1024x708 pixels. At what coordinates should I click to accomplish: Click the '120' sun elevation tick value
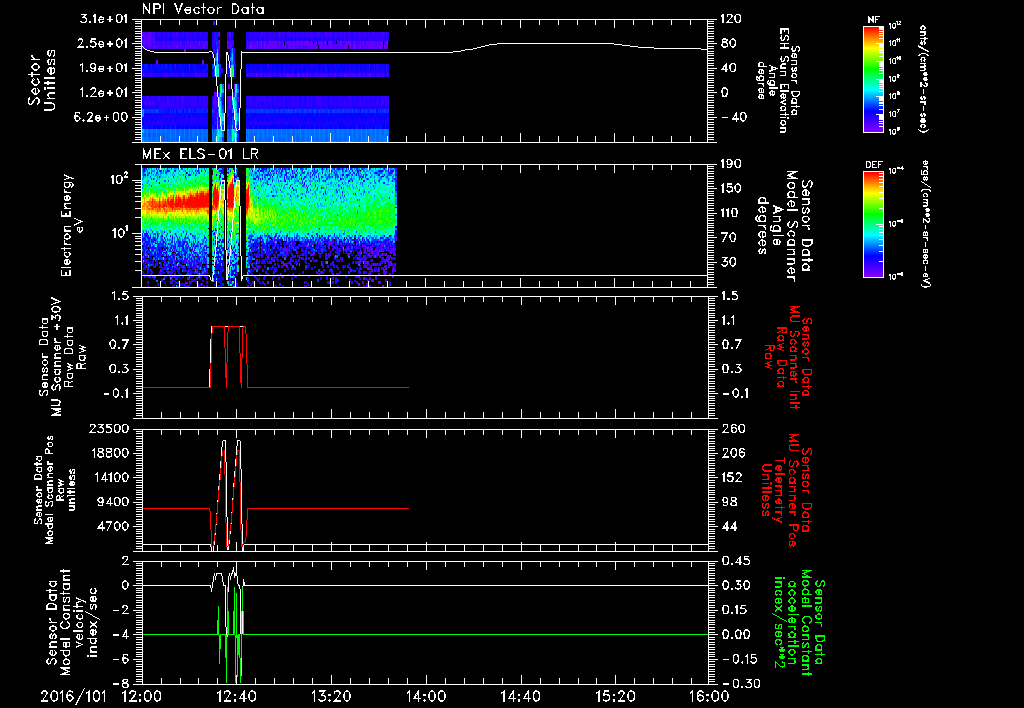732,19
